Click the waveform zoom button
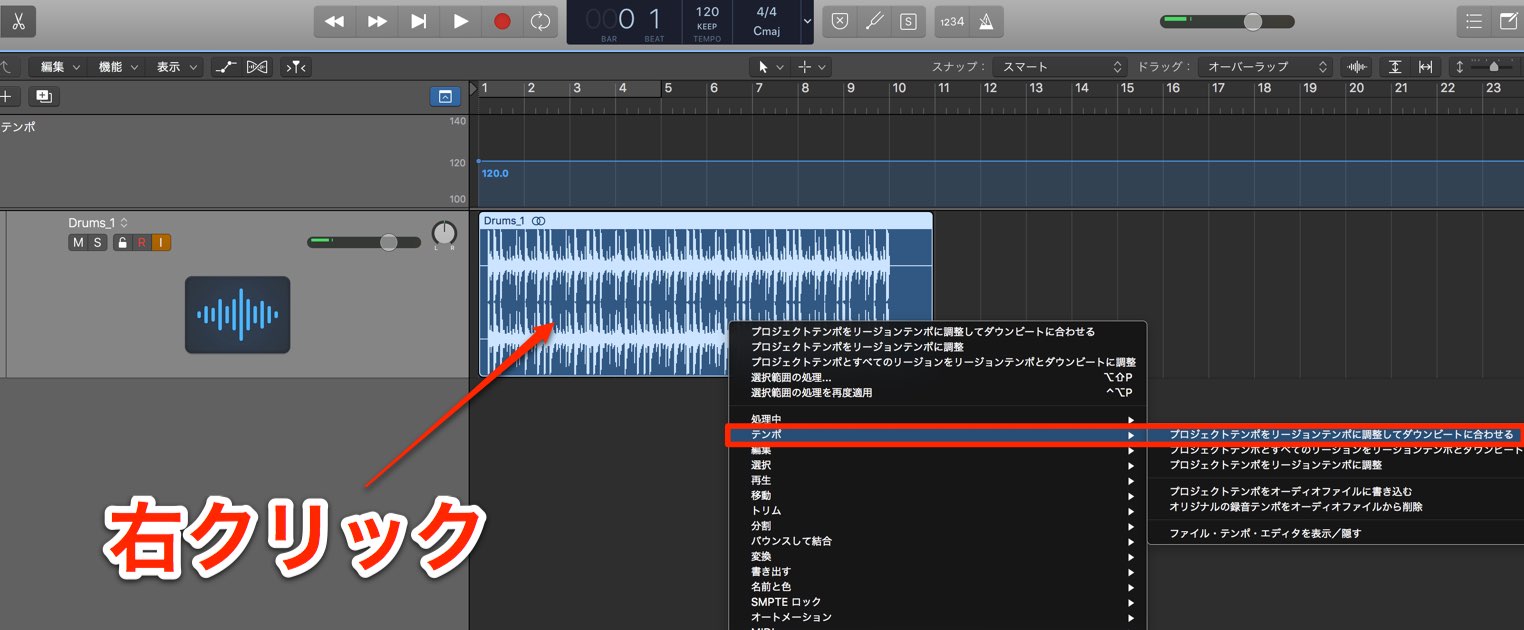This screenshot has width=1524, height=630. (x=1357, y=67)
